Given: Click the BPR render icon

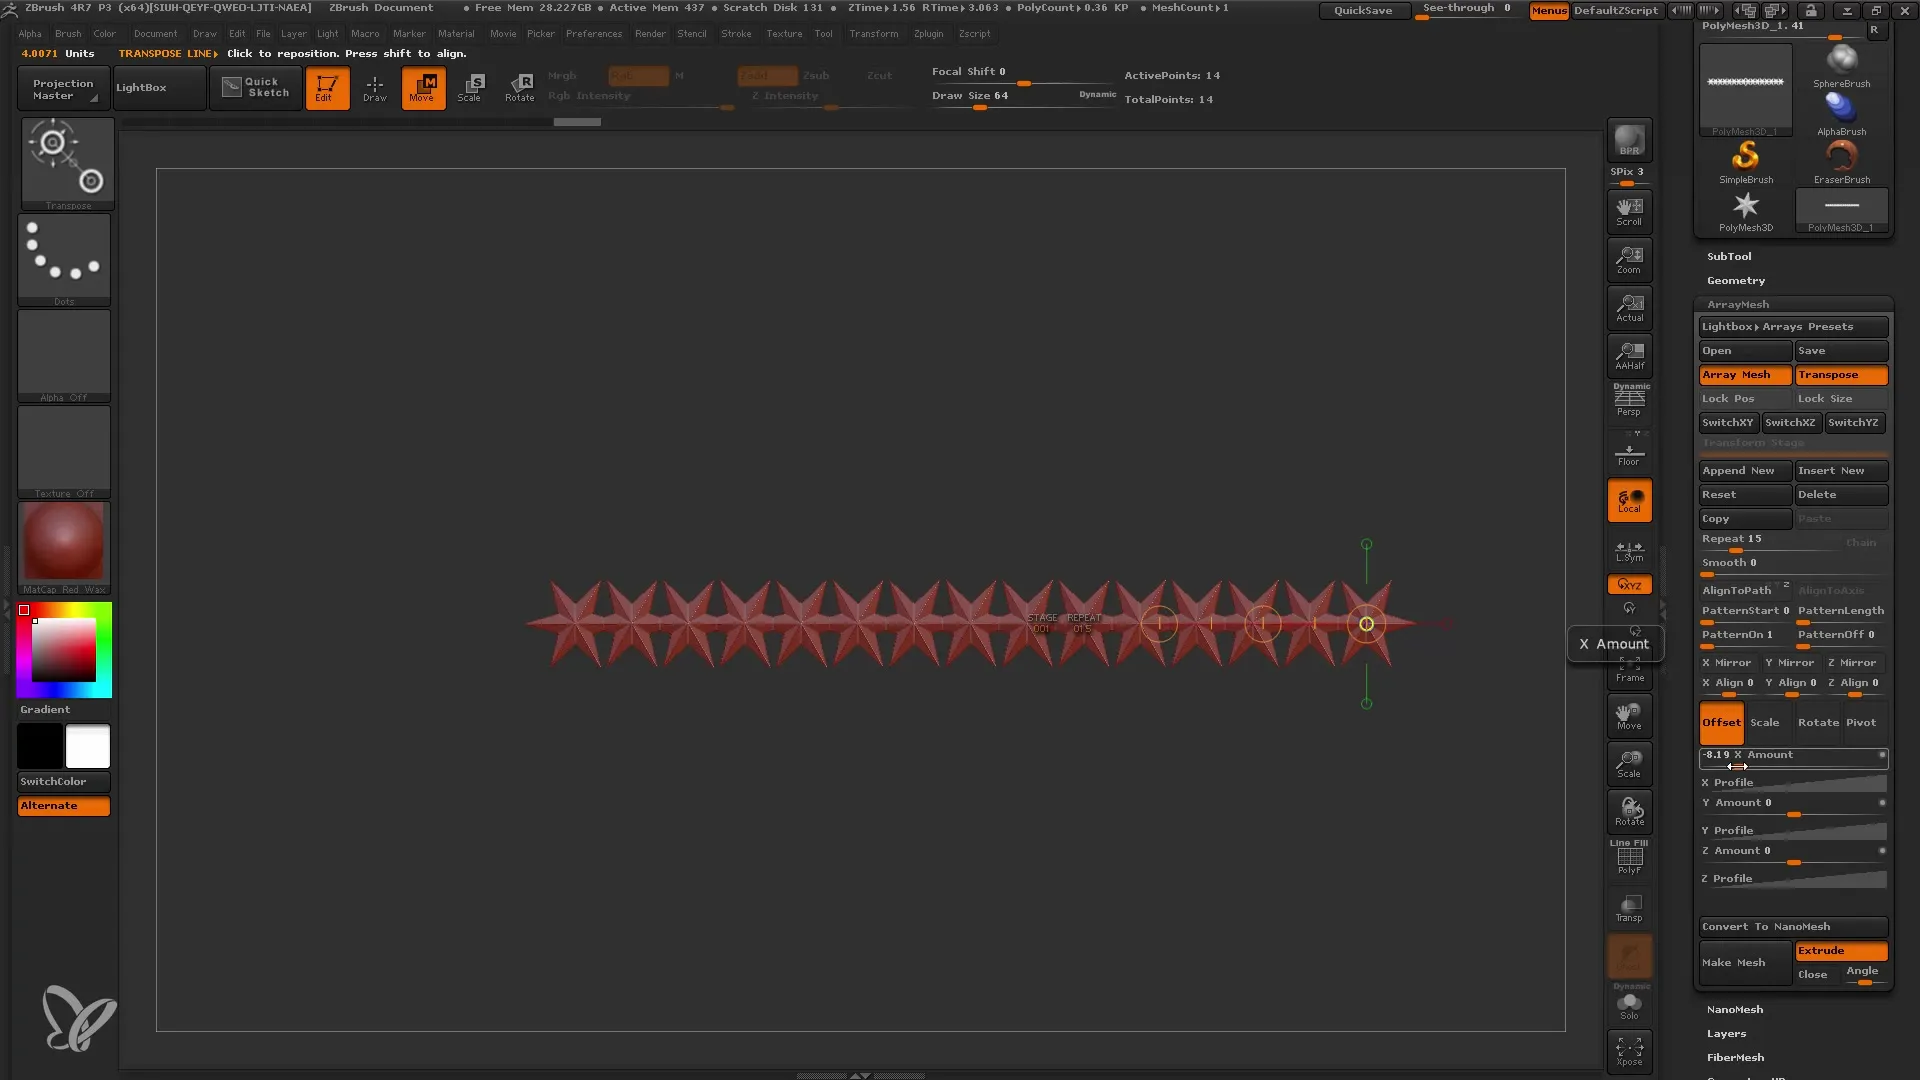Looking at the screenshot, I should [1629, 140].
